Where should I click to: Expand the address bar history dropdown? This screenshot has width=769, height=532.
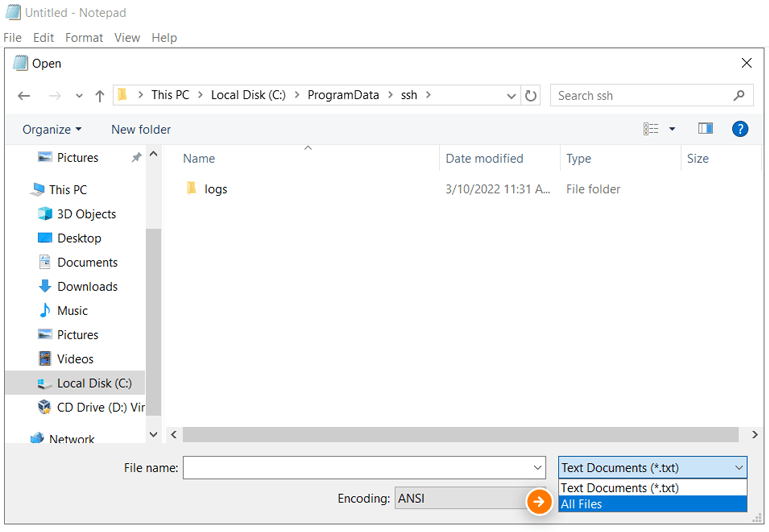[511, 96]
